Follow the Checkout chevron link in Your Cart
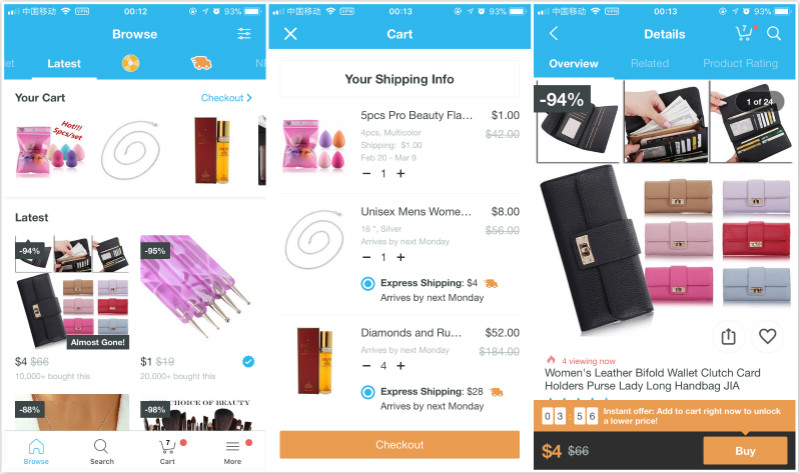Image resolution: width=800 pixels, height=474 pixels. (227, 97)
